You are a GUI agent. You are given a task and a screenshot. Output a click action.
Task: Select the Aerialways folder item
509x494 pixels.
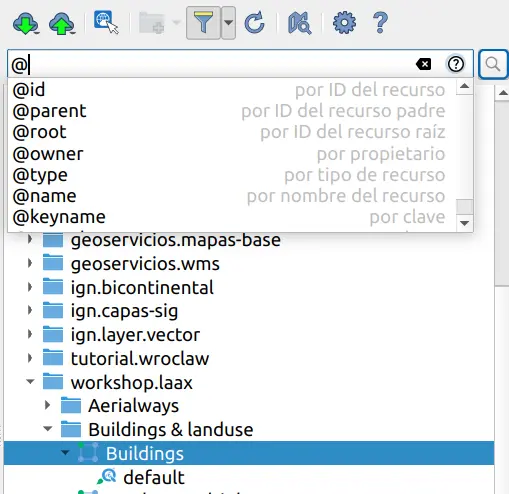tap(133, 406)
